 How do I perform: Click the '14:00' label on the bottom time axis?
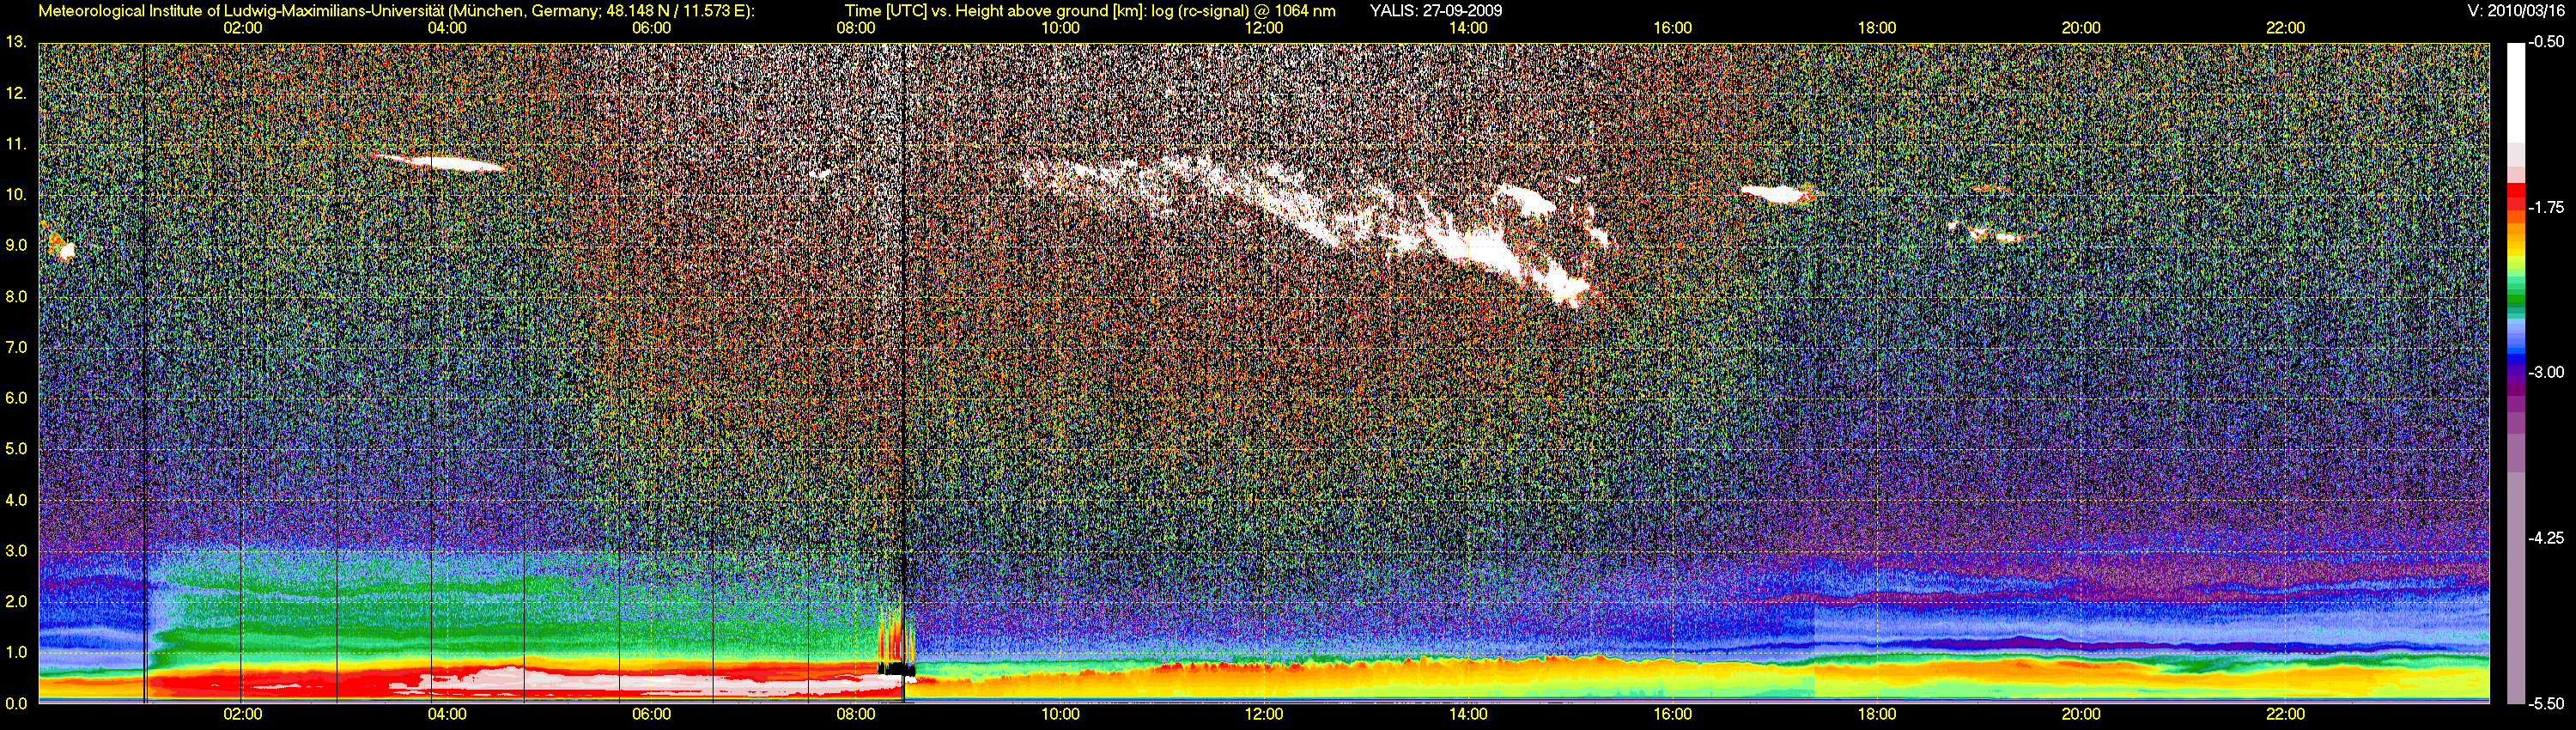point(1468,714)
